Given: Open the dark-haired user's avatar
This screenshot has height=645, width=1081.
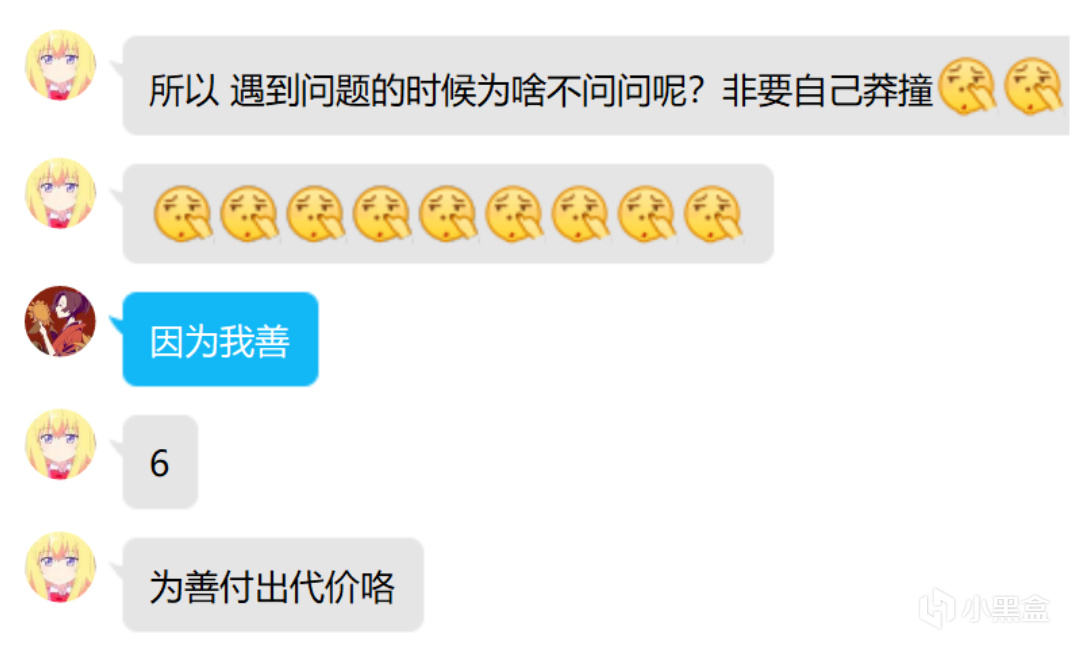Looking at the screenshot, I should (x=60, y=321).
